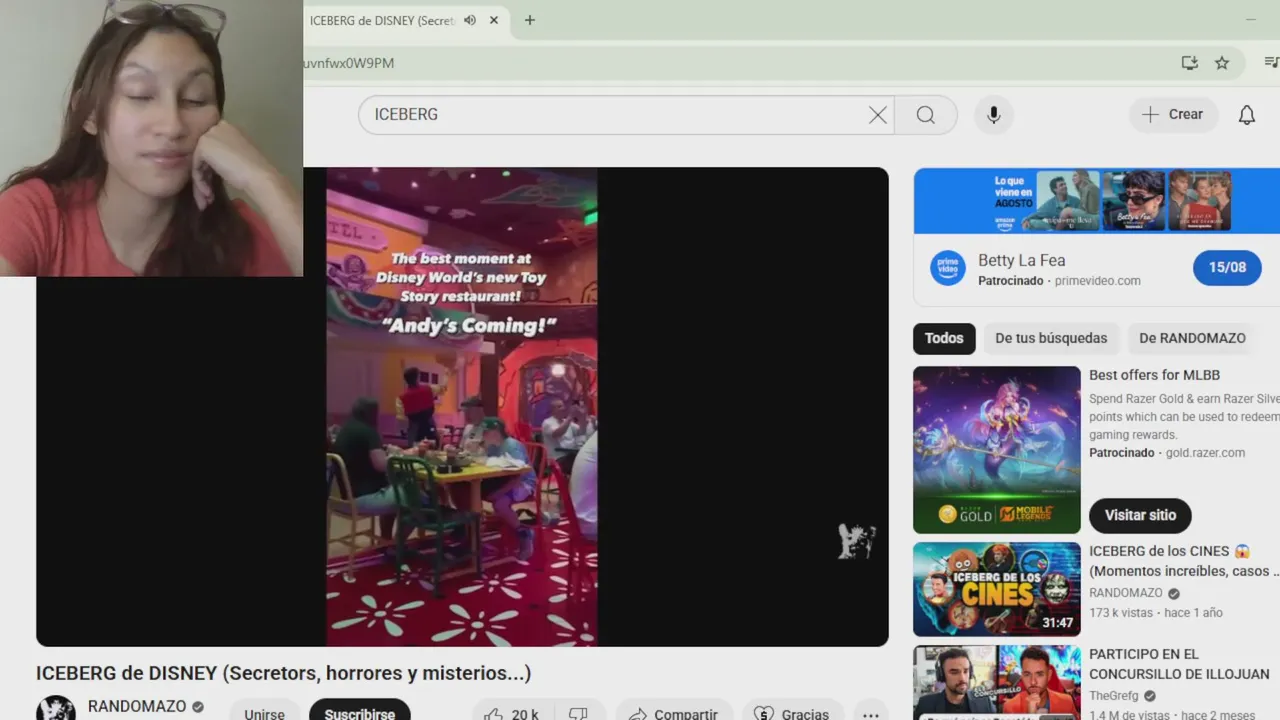The height and width of the screenshot is (720, 1280).
Task: Click the primevideo.com sponsor text
Action: 1097,281
